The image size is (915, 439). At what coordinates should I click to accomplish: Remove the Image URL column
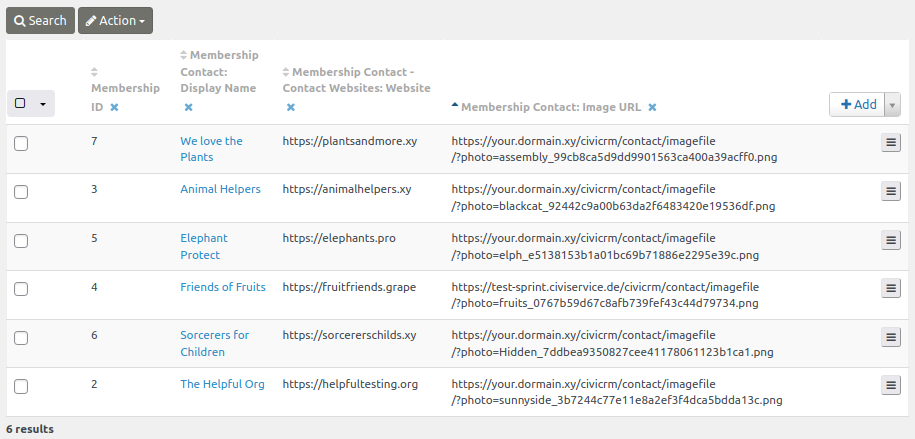pyautogui.click(x=652, y=107)
